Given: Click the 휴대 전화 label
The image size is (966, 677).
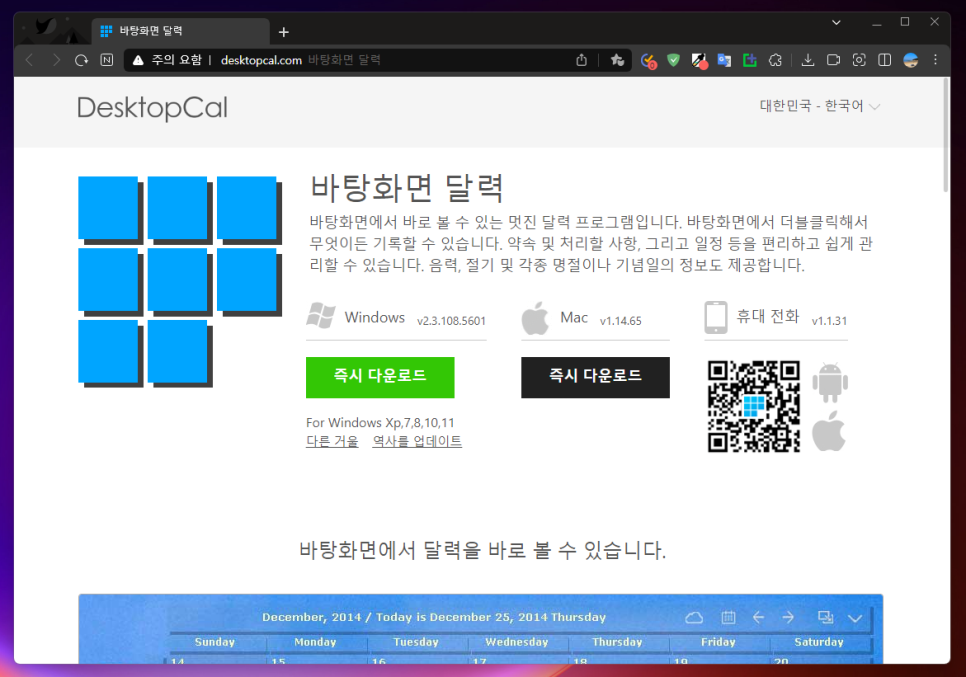Looking at the screenshot, I should [768, 316].
